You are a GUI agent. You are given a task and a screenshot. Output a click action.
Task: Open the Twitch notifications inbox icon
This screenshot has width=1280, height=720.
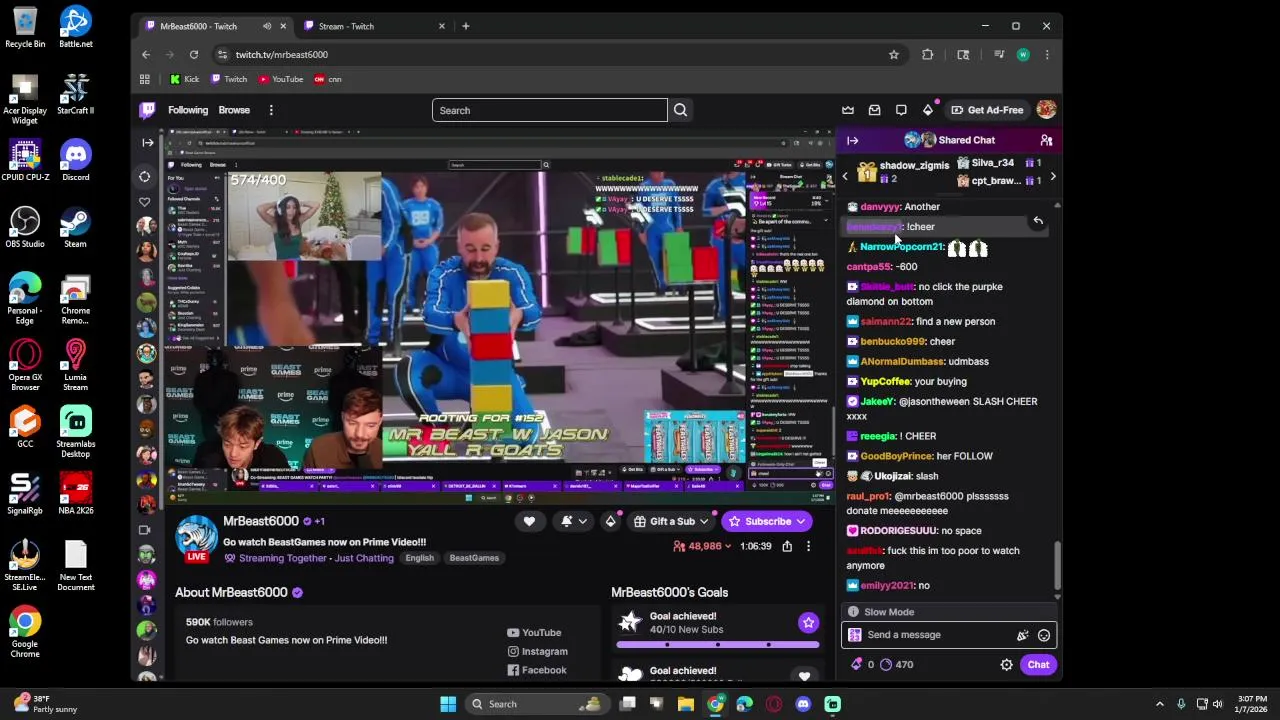coord(875,110)
